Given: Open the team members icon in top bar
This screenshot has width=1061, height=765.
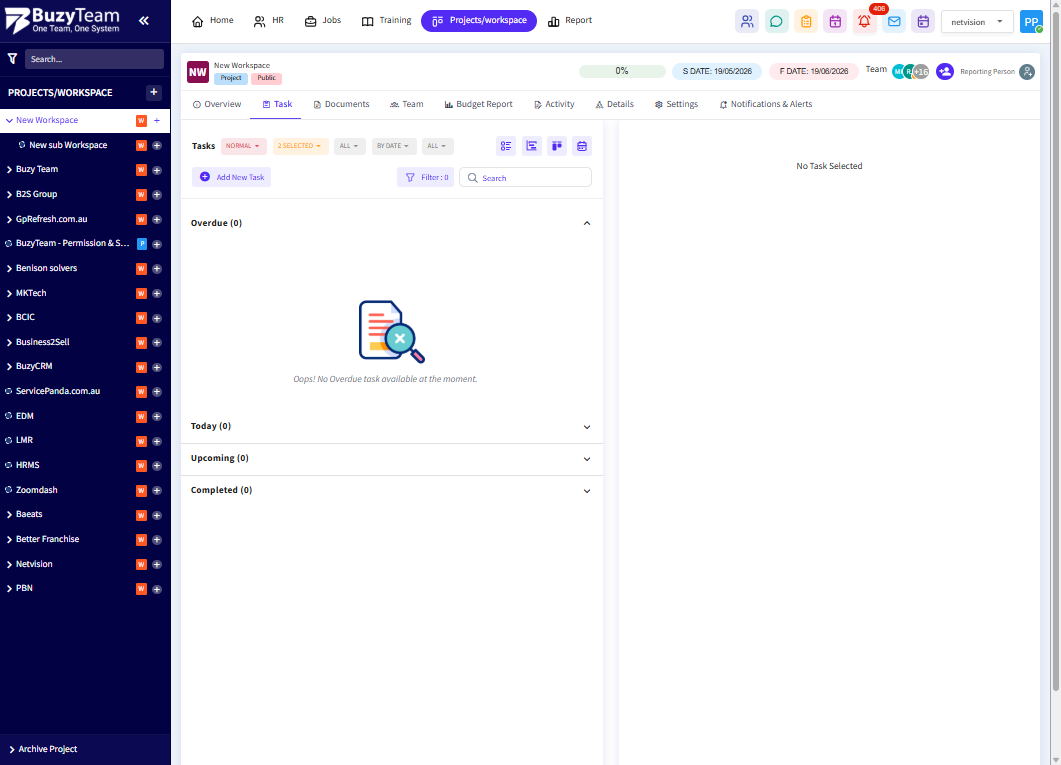Looking at the screenshot, I should 746,22.
